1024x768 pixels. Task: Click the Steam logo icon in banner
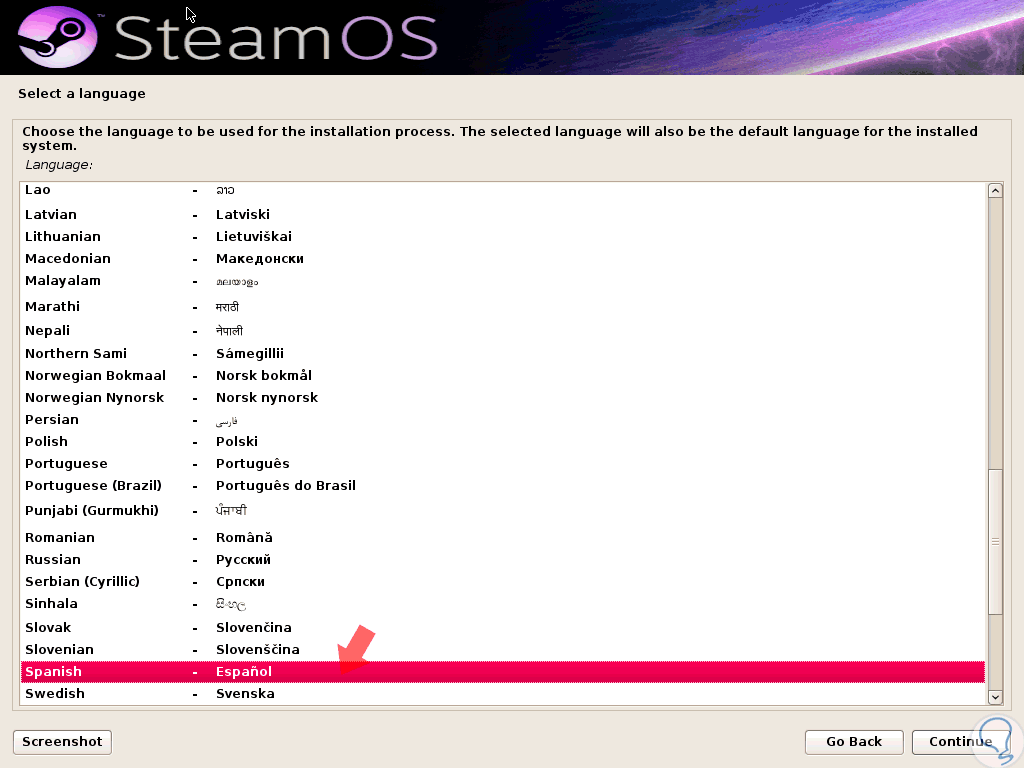(57, 37)
